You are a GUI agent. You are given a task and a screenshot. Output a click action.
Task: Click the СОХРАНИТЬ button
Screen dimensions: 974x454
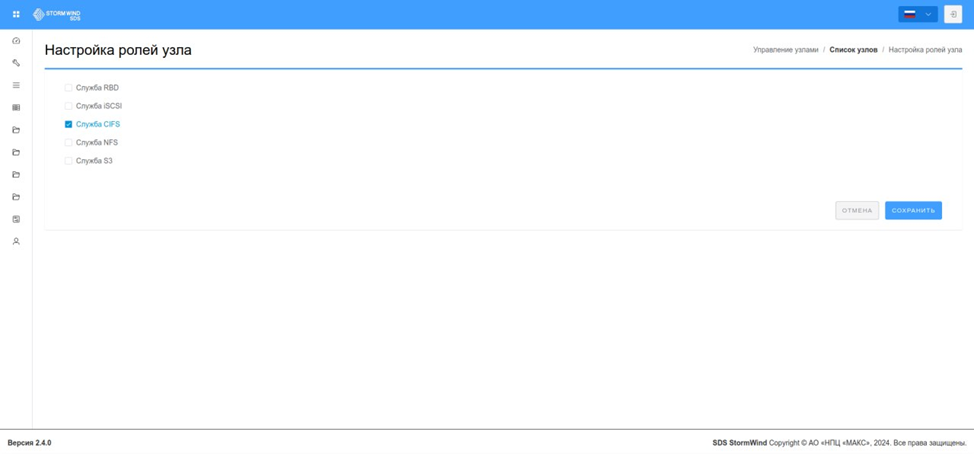click(913, 211)
